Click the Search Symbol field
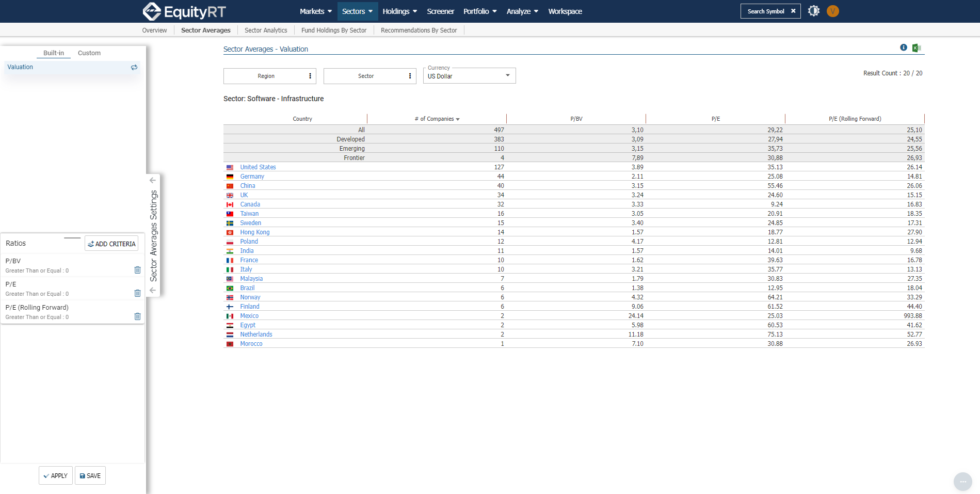980x494 pixels. pyautogui.click(x=770, y=11)
